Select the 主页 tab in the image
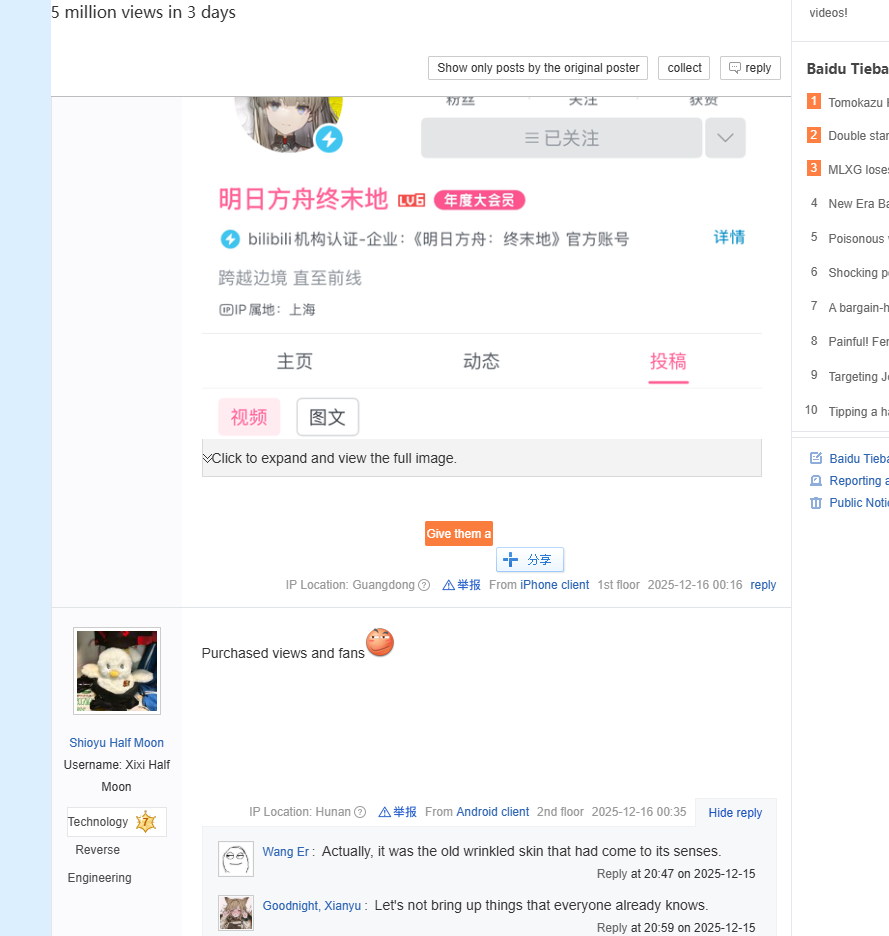Image resolution: width=889 pixels, height=936 pixels. coord(294,361)
